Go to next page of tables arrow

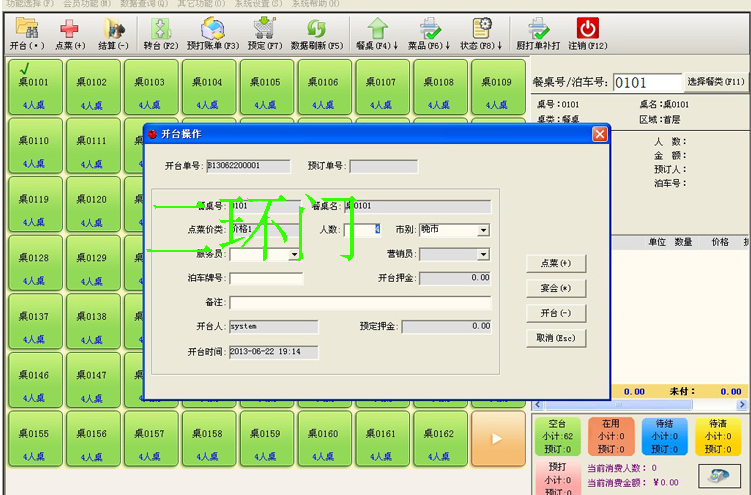coord(498,438)
